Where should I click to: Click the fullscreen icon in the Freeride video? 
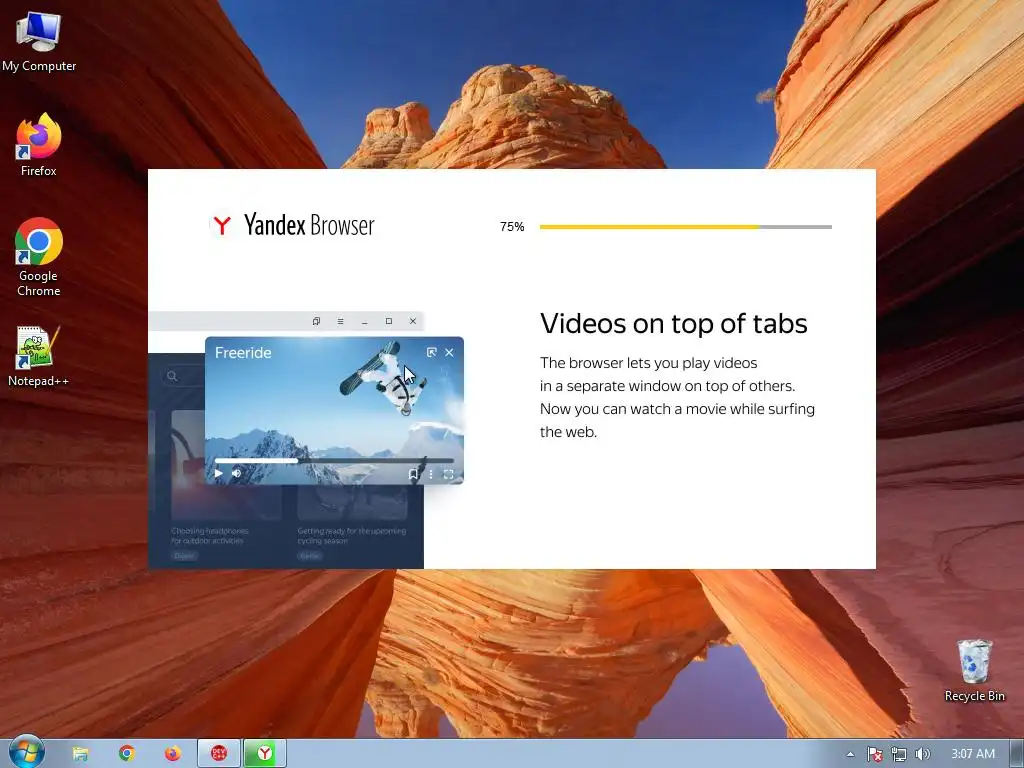[449, 474]
